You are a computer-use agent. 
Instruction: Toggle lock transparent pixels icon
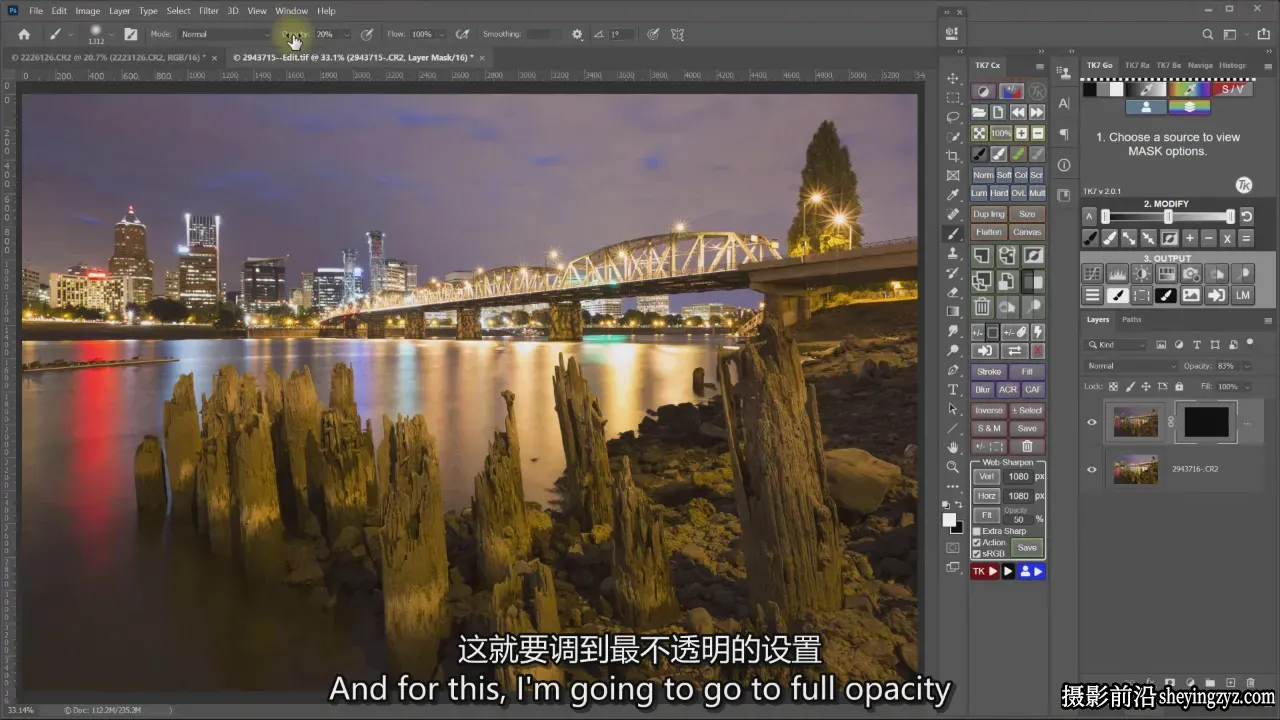pos(1111,386)
